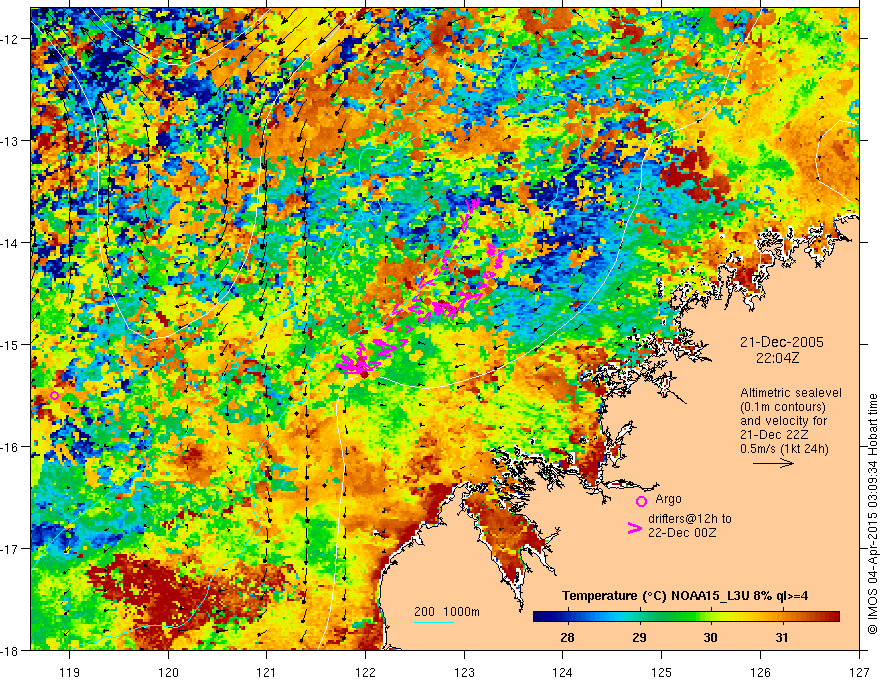Click the latitude axis label -18
Screen dimensions: 880x680
(x=10, y=651)
